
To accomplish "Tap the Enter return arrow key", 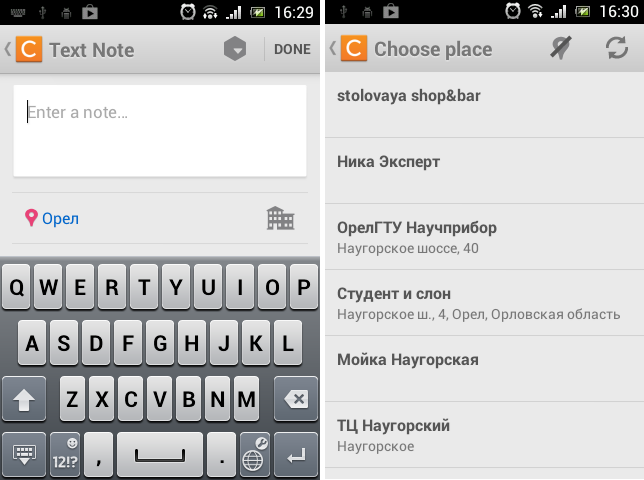I will coord(296,455).
